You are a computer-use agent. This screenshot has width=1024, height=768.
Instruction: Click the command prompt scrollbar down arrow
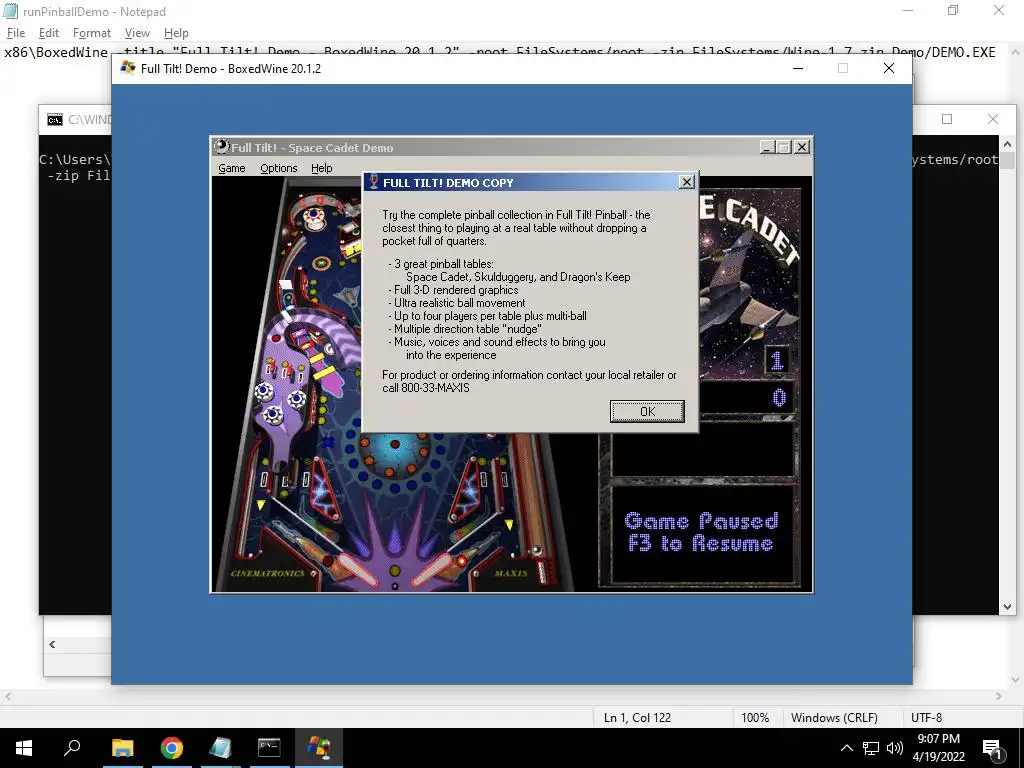[x=1007, y=606]
